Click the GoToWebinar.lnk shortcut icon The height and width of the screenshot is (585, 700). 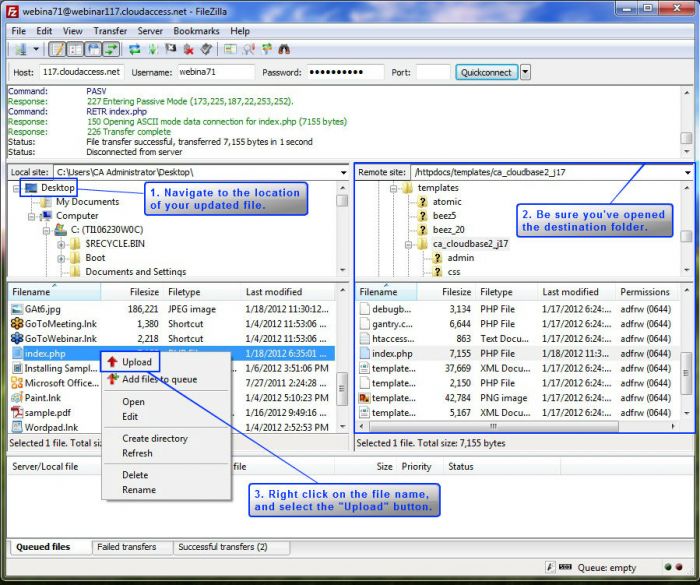click(x=17, y=338)
